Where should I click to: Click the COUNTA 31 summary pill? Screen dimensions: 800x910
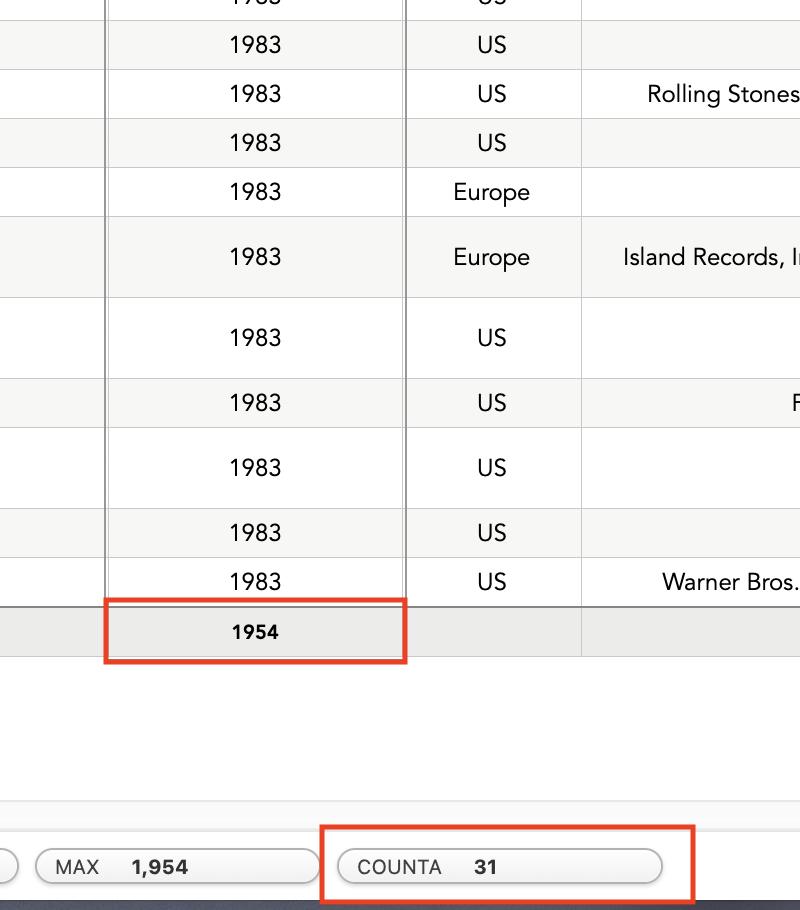pos(499,867)
